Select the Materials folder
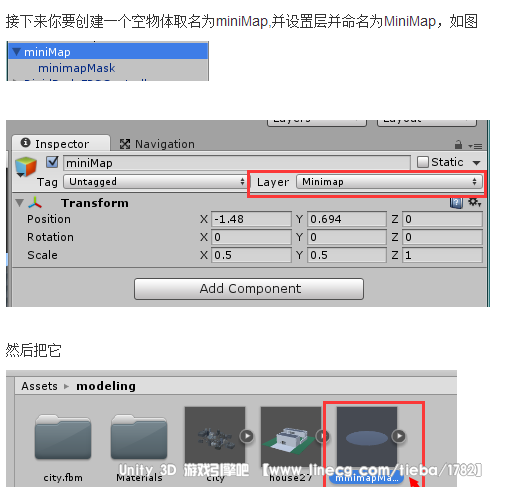This screenshot has width=528, height=487. pyautogui.click(x=139, y=437)
